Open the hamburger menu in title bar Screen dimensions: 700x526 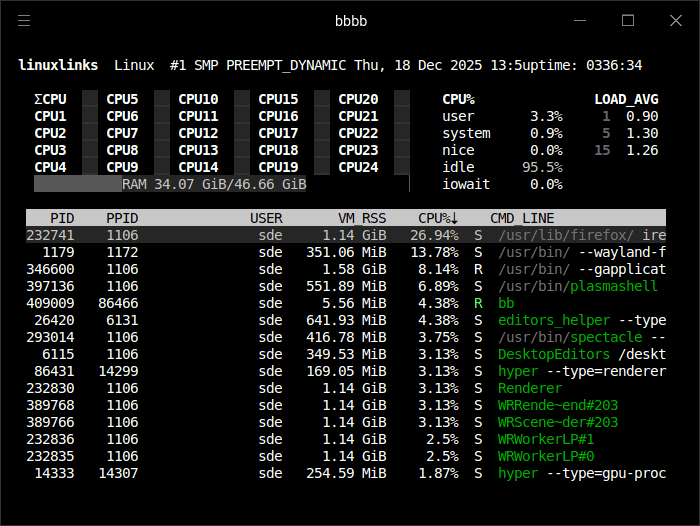point(24,20)
